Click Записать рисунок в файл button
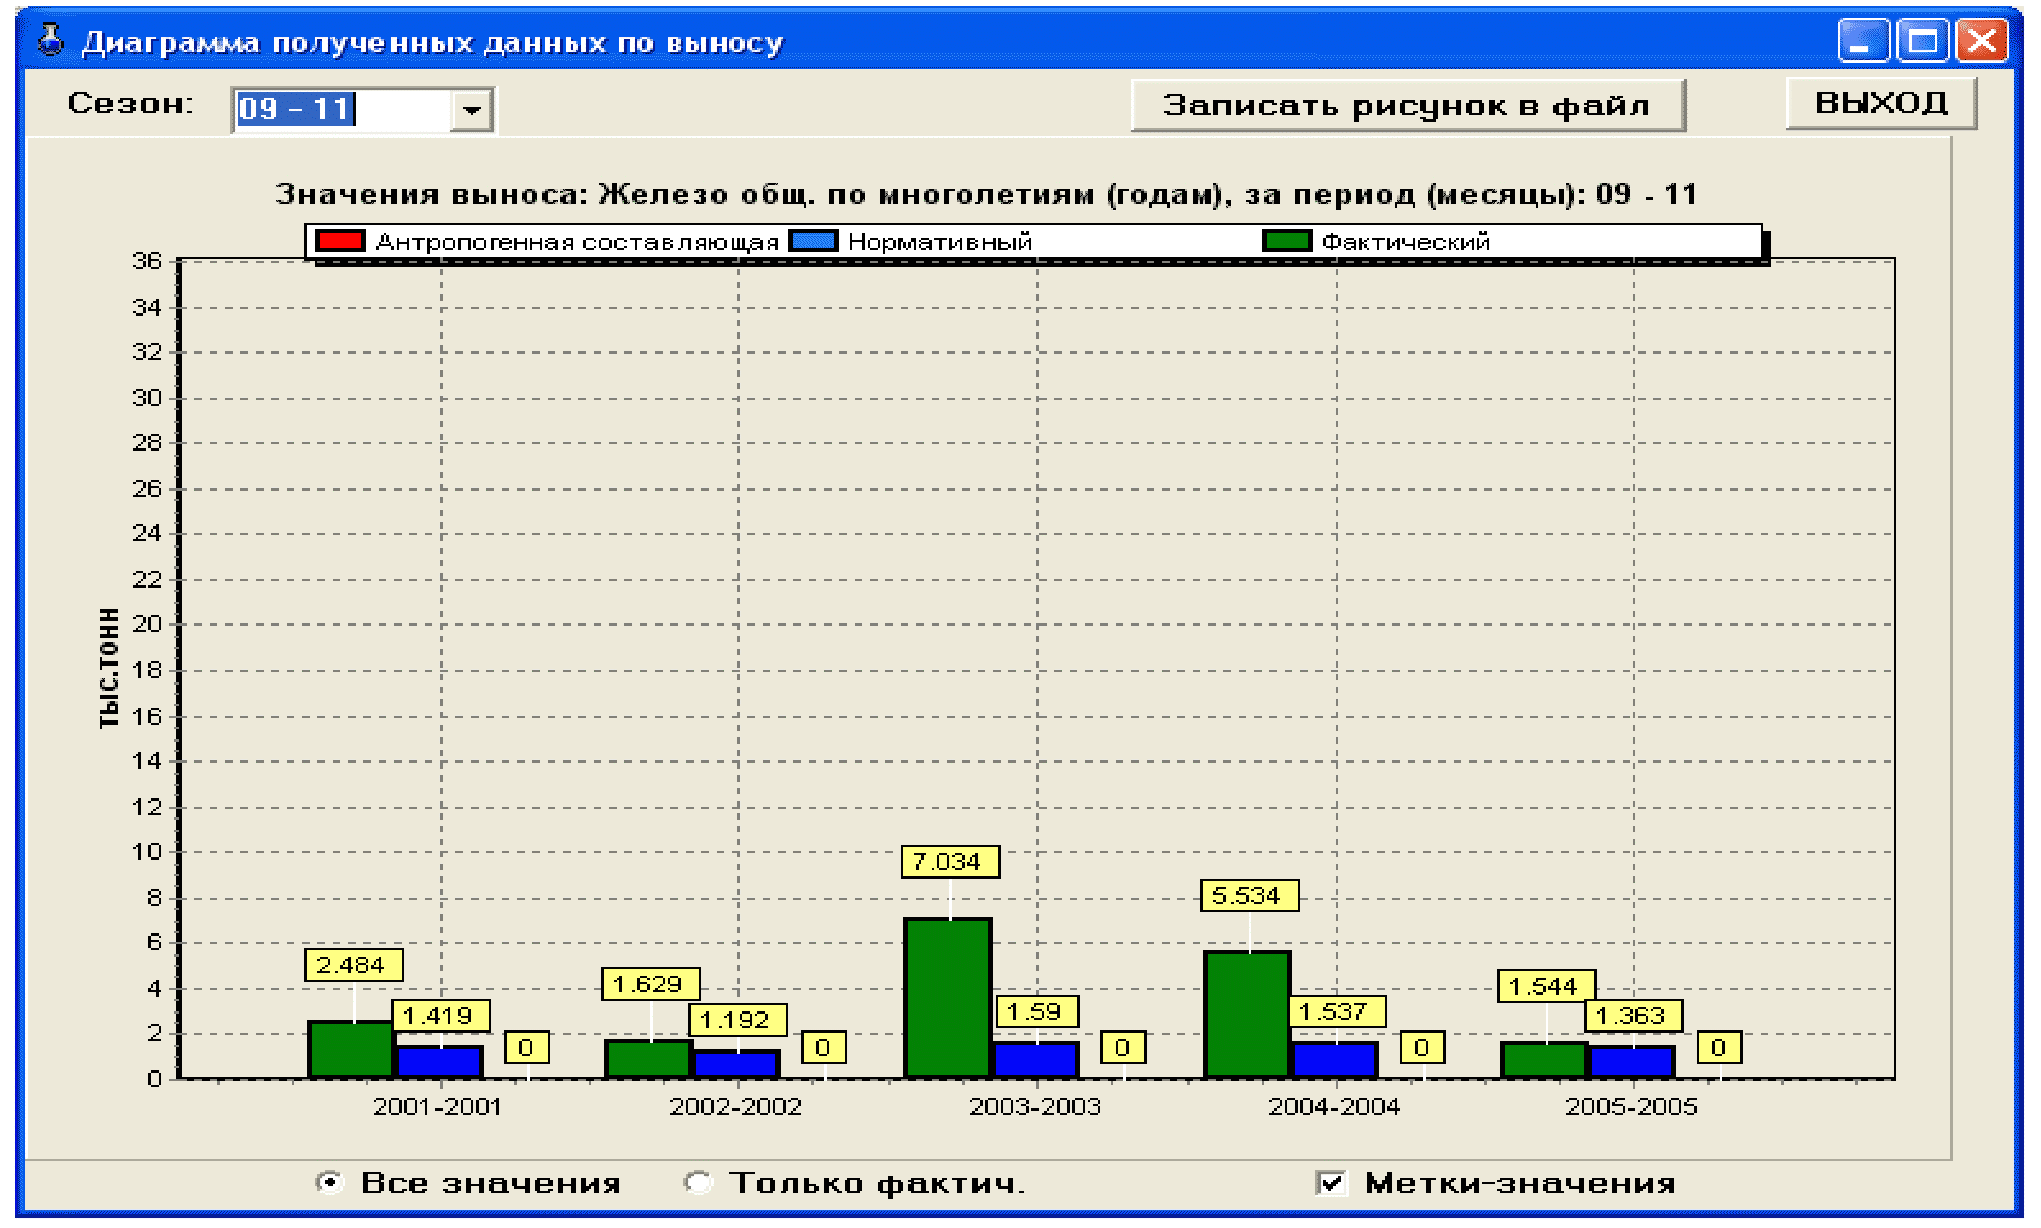Viewport: 2041px width, 1228px height. click(x=1407, y=105)
